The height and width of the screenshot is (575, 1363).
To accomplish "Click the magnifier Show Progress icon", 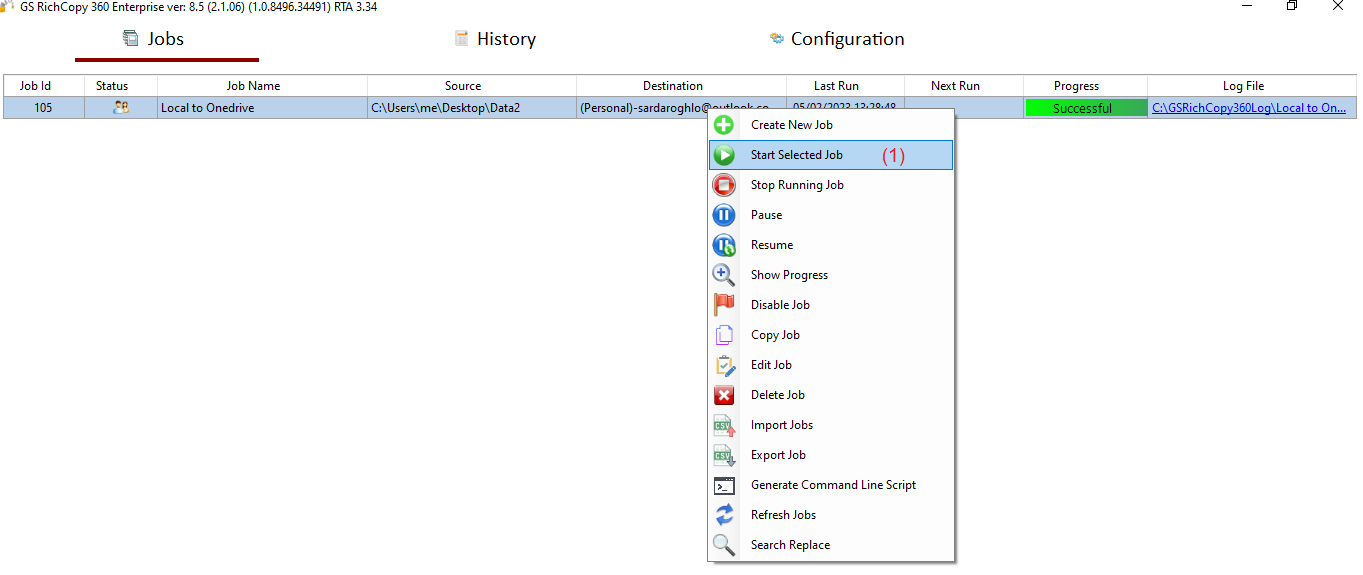I will tap(724, 275).
